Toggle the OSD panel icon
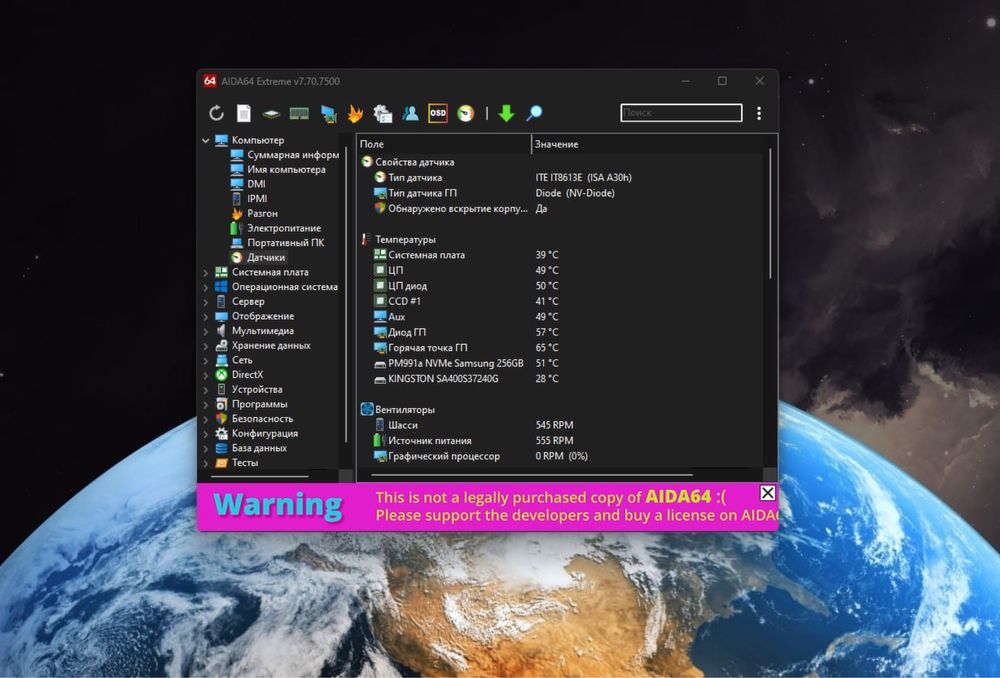Image resolution: width=1000 pixels, height=678 pixels. click(438, 113)
